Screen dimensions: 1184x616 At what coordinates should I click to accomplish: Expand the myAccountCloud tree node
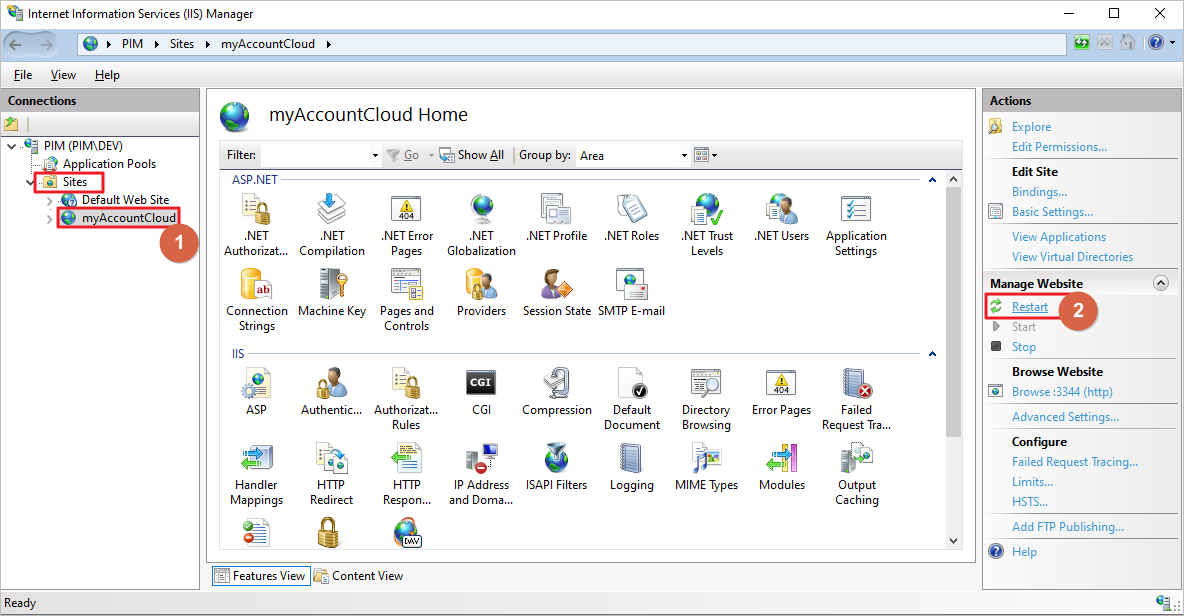coord(50,218)
